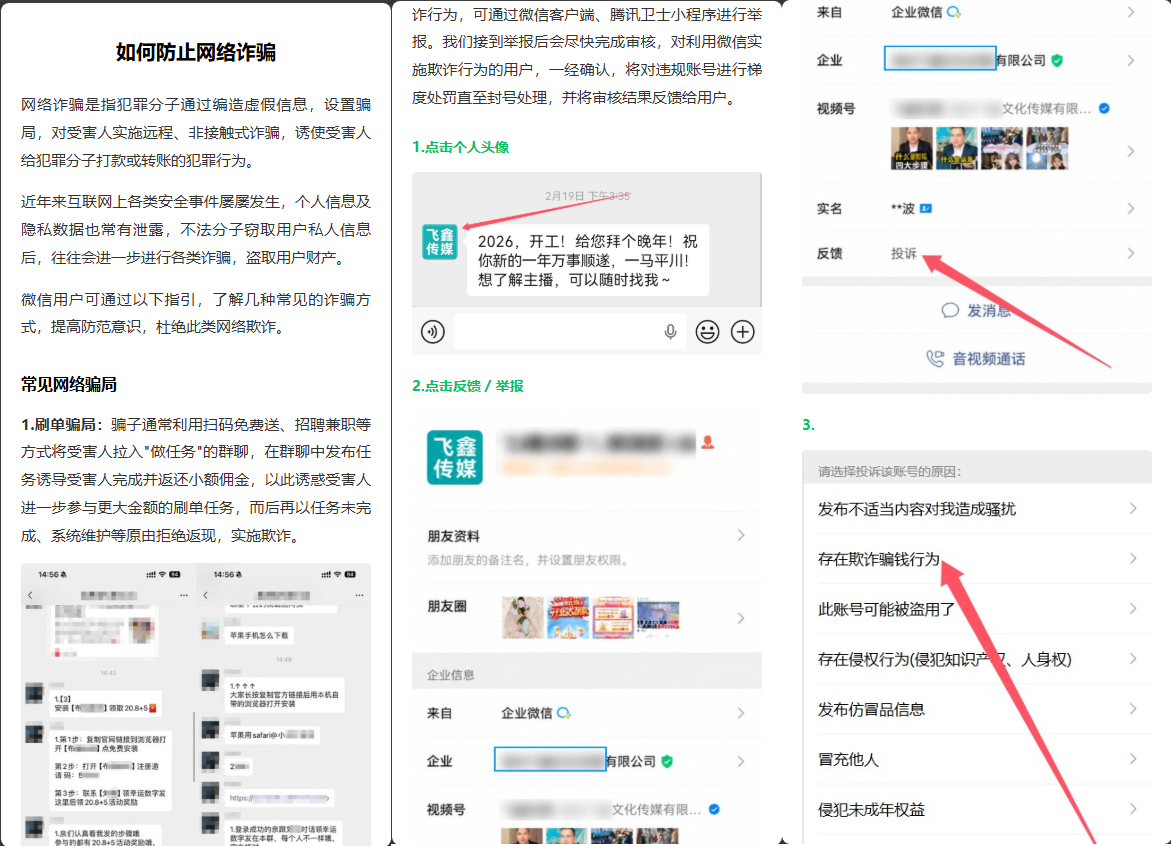
Task: Tap the 飞鑫传媒 avatar in the chat message
Action: coord(440,242)
